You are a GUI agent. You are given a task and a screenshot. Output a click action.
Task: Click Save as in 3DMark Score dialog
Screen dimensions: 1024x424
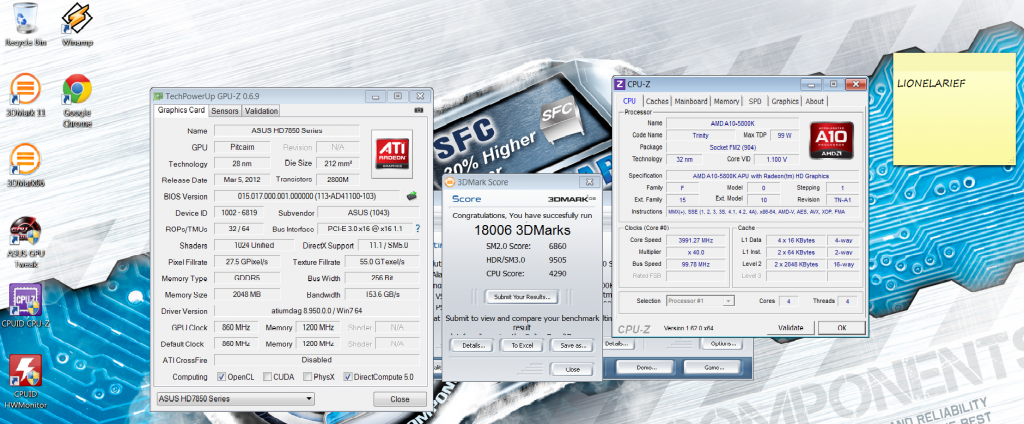point(571,345)
